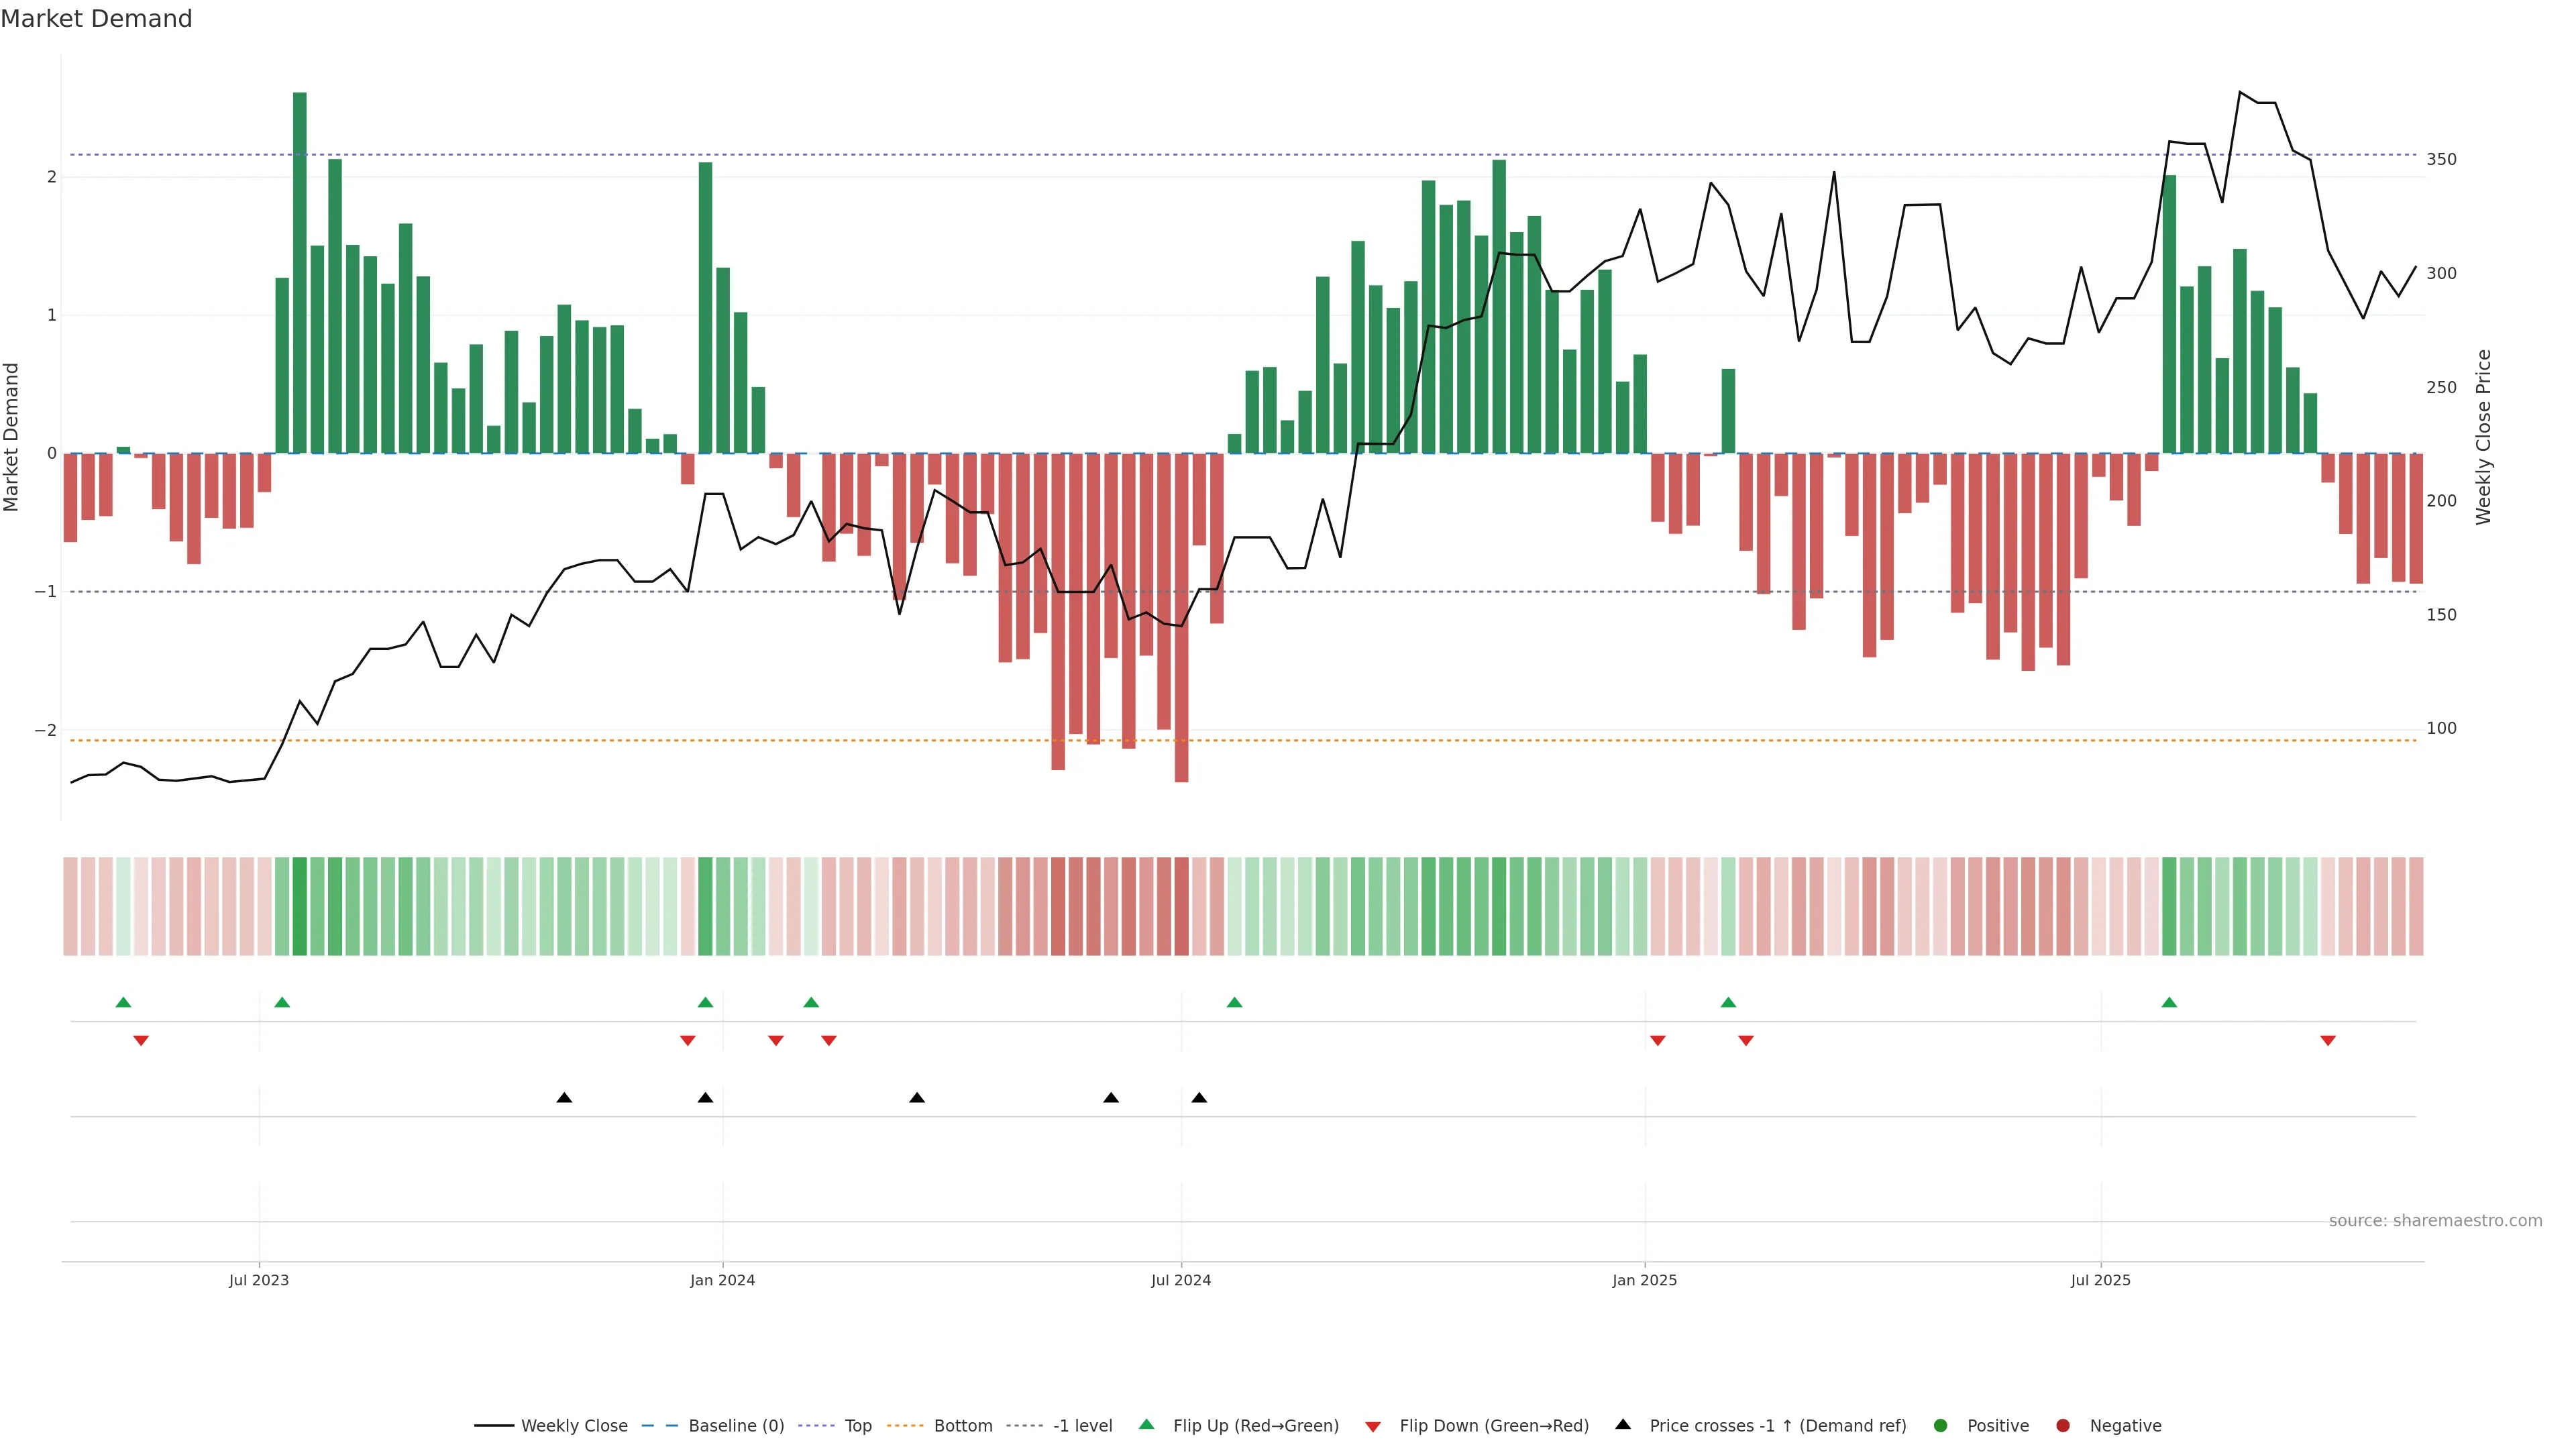The width and height of the screenshot is (2576, 1449).
Task: Click -1 level legend entry
Action: [1082, 1425]
